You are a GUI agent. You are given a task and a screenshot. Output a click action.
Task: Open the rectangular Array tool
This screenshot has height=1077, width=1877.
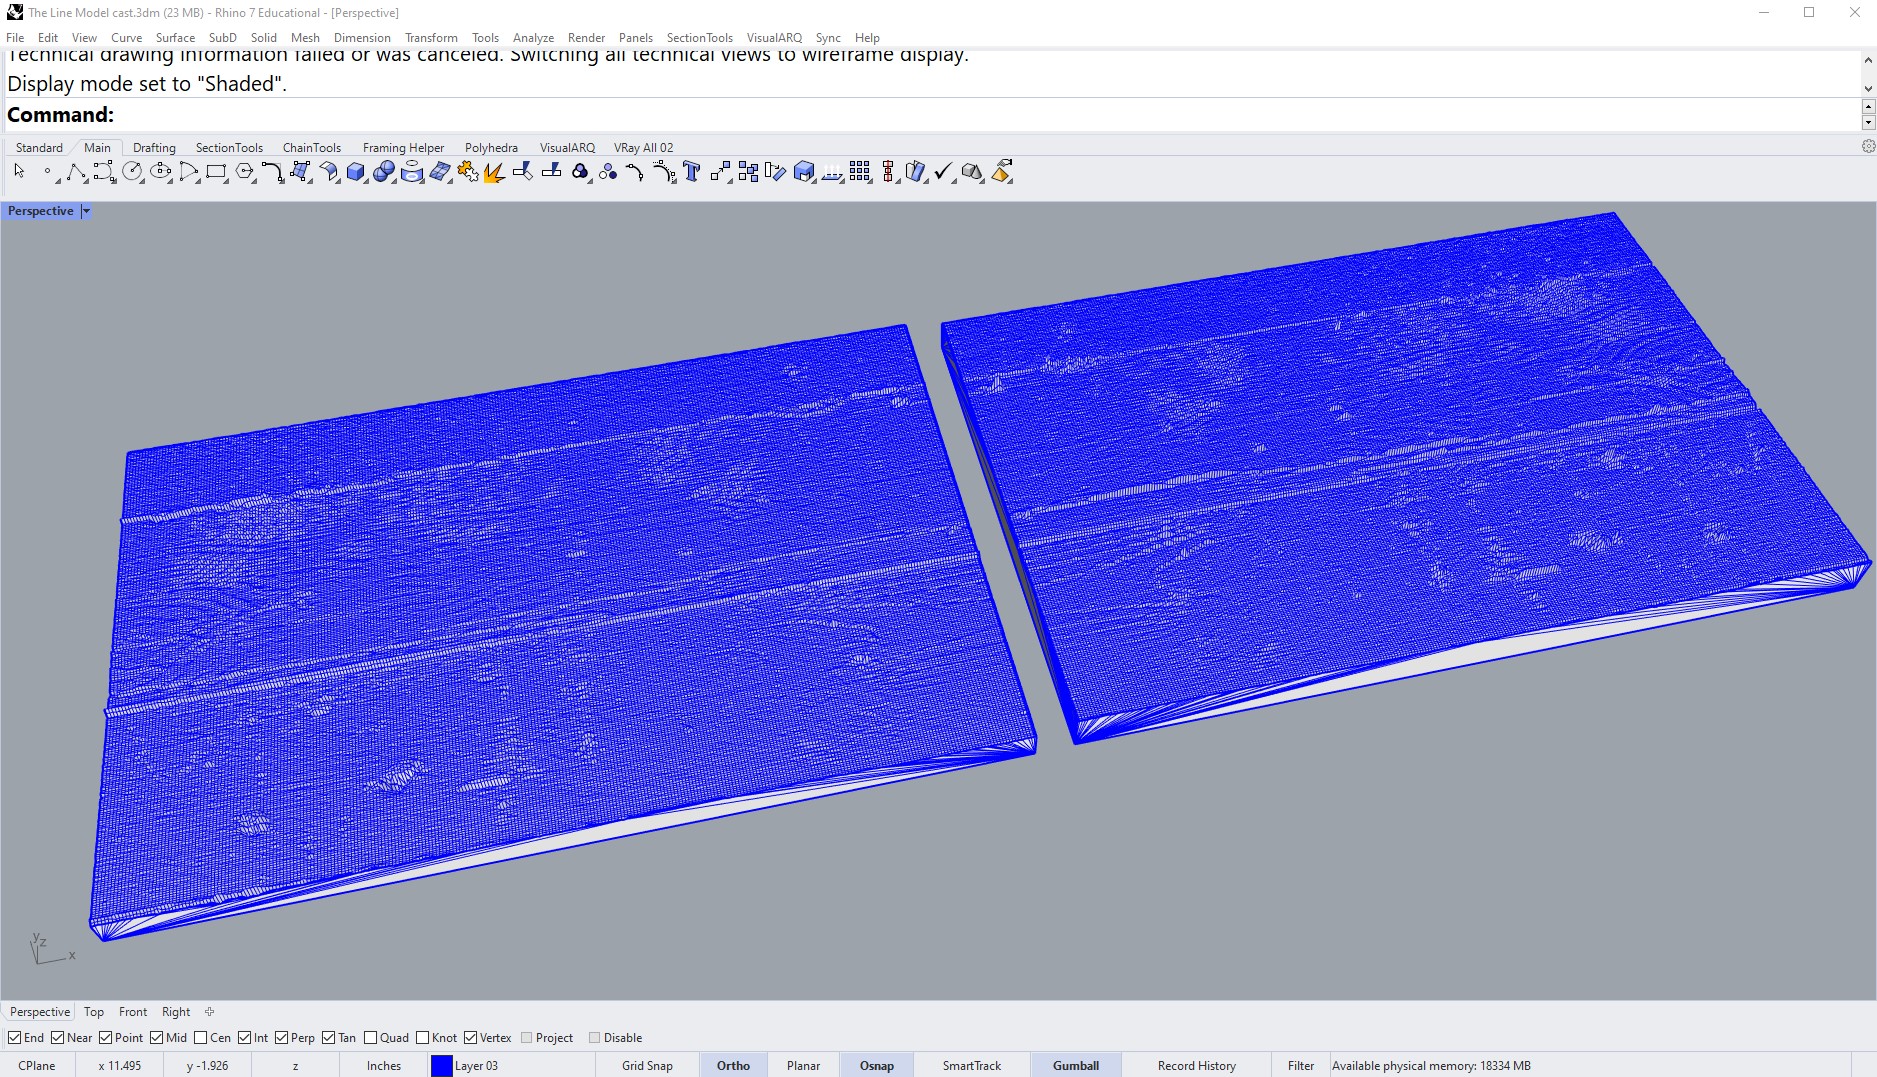pos(860,173)
